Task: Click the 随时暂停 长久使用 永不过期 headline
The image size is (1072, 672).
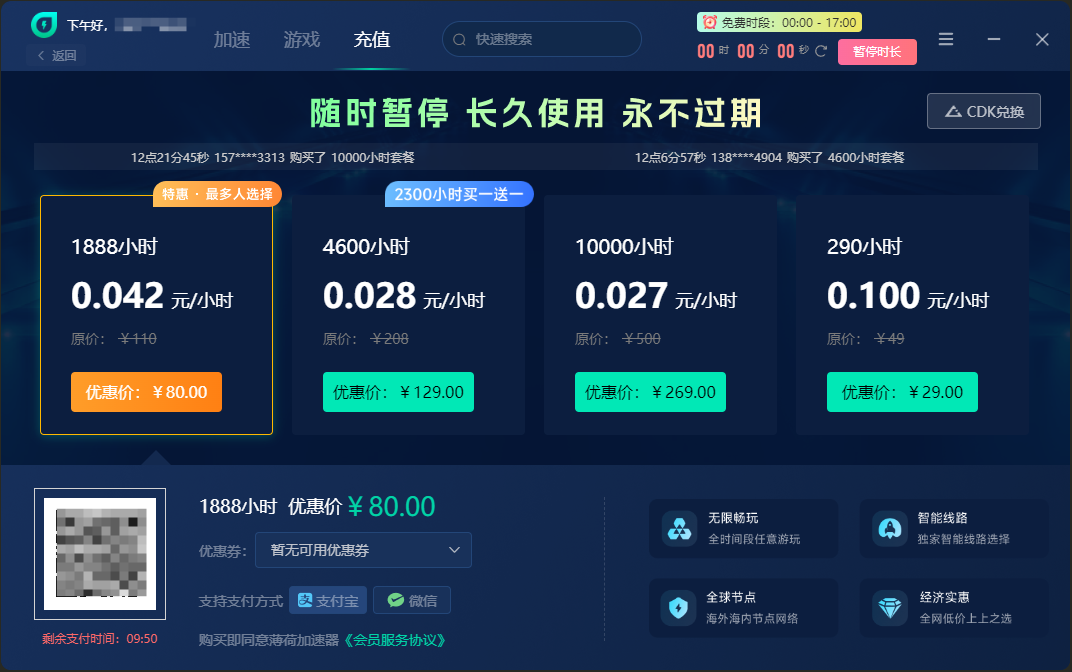Action: tap(536, 113)
